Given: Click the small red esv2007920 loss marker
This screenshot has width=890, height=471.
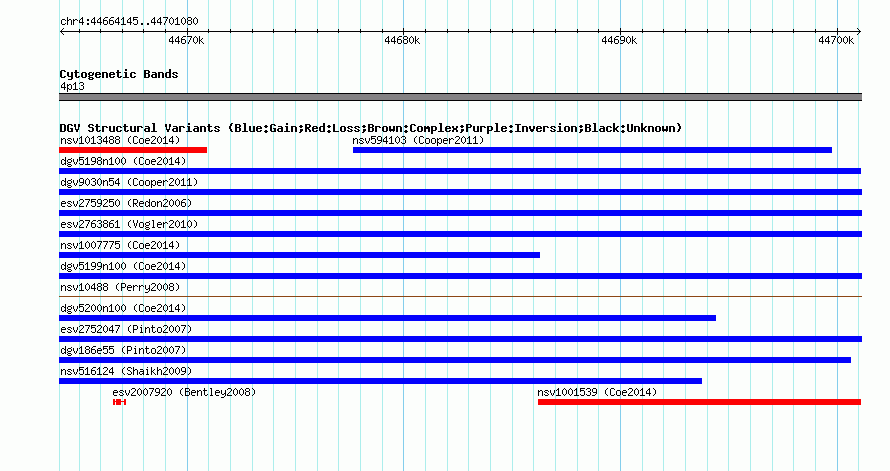Looking at the screenshot, I should [119, 402].
